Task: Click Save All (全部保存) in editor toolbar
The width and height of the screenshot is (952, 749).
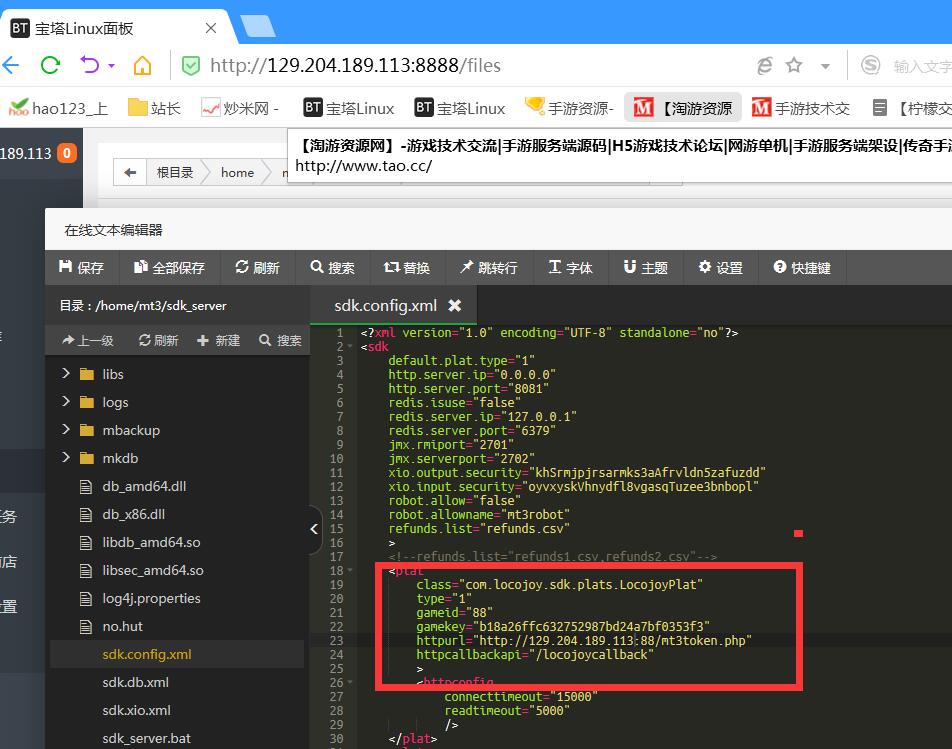Action: [168, 267]
